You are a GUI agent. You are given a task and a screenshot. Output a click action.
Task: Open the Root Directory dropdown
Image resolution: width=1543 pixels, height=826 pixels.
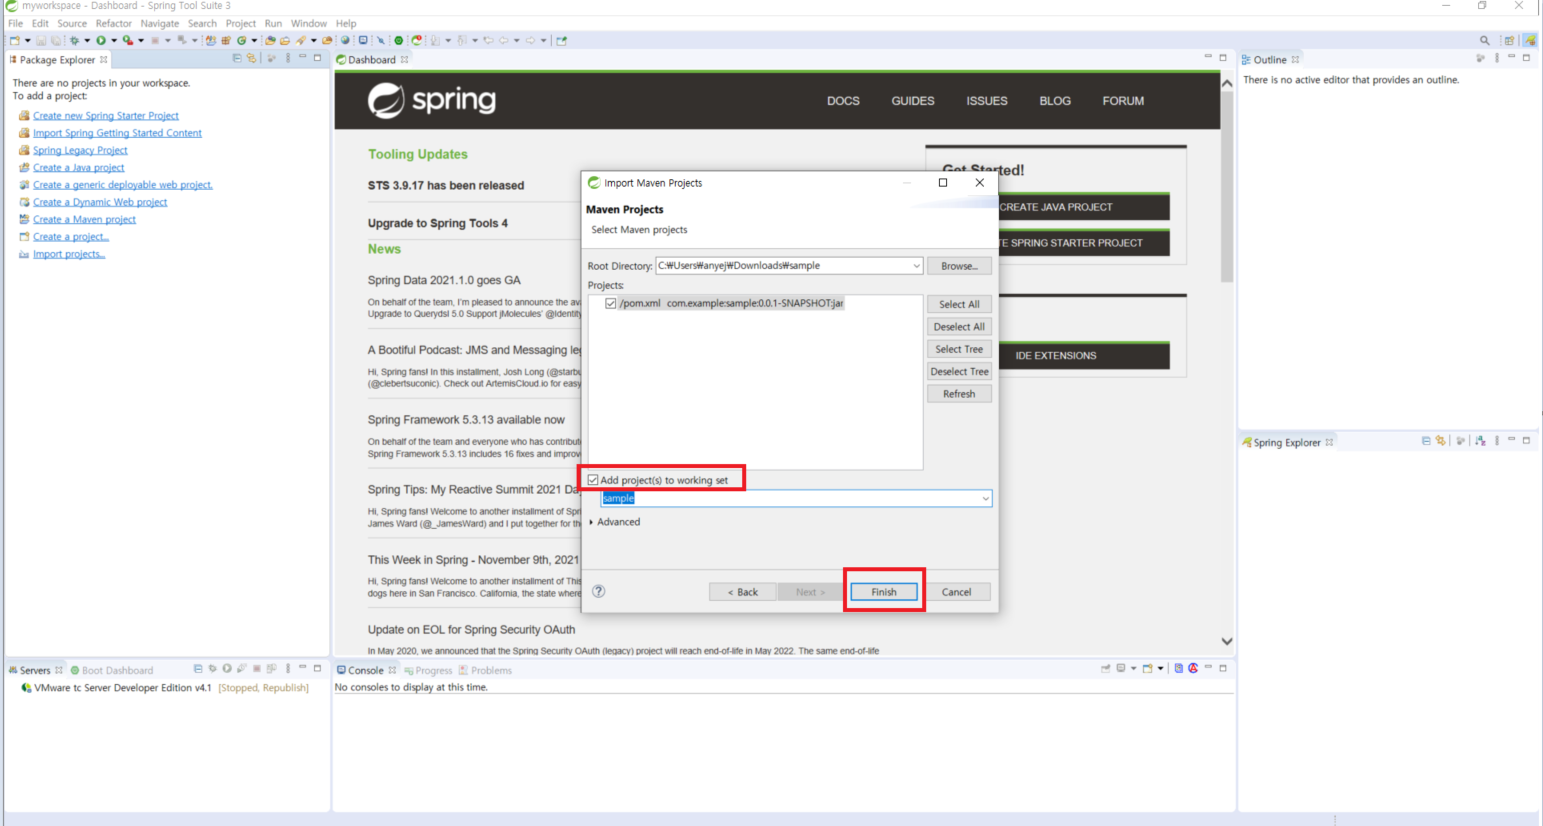click(x=915, y=266)
